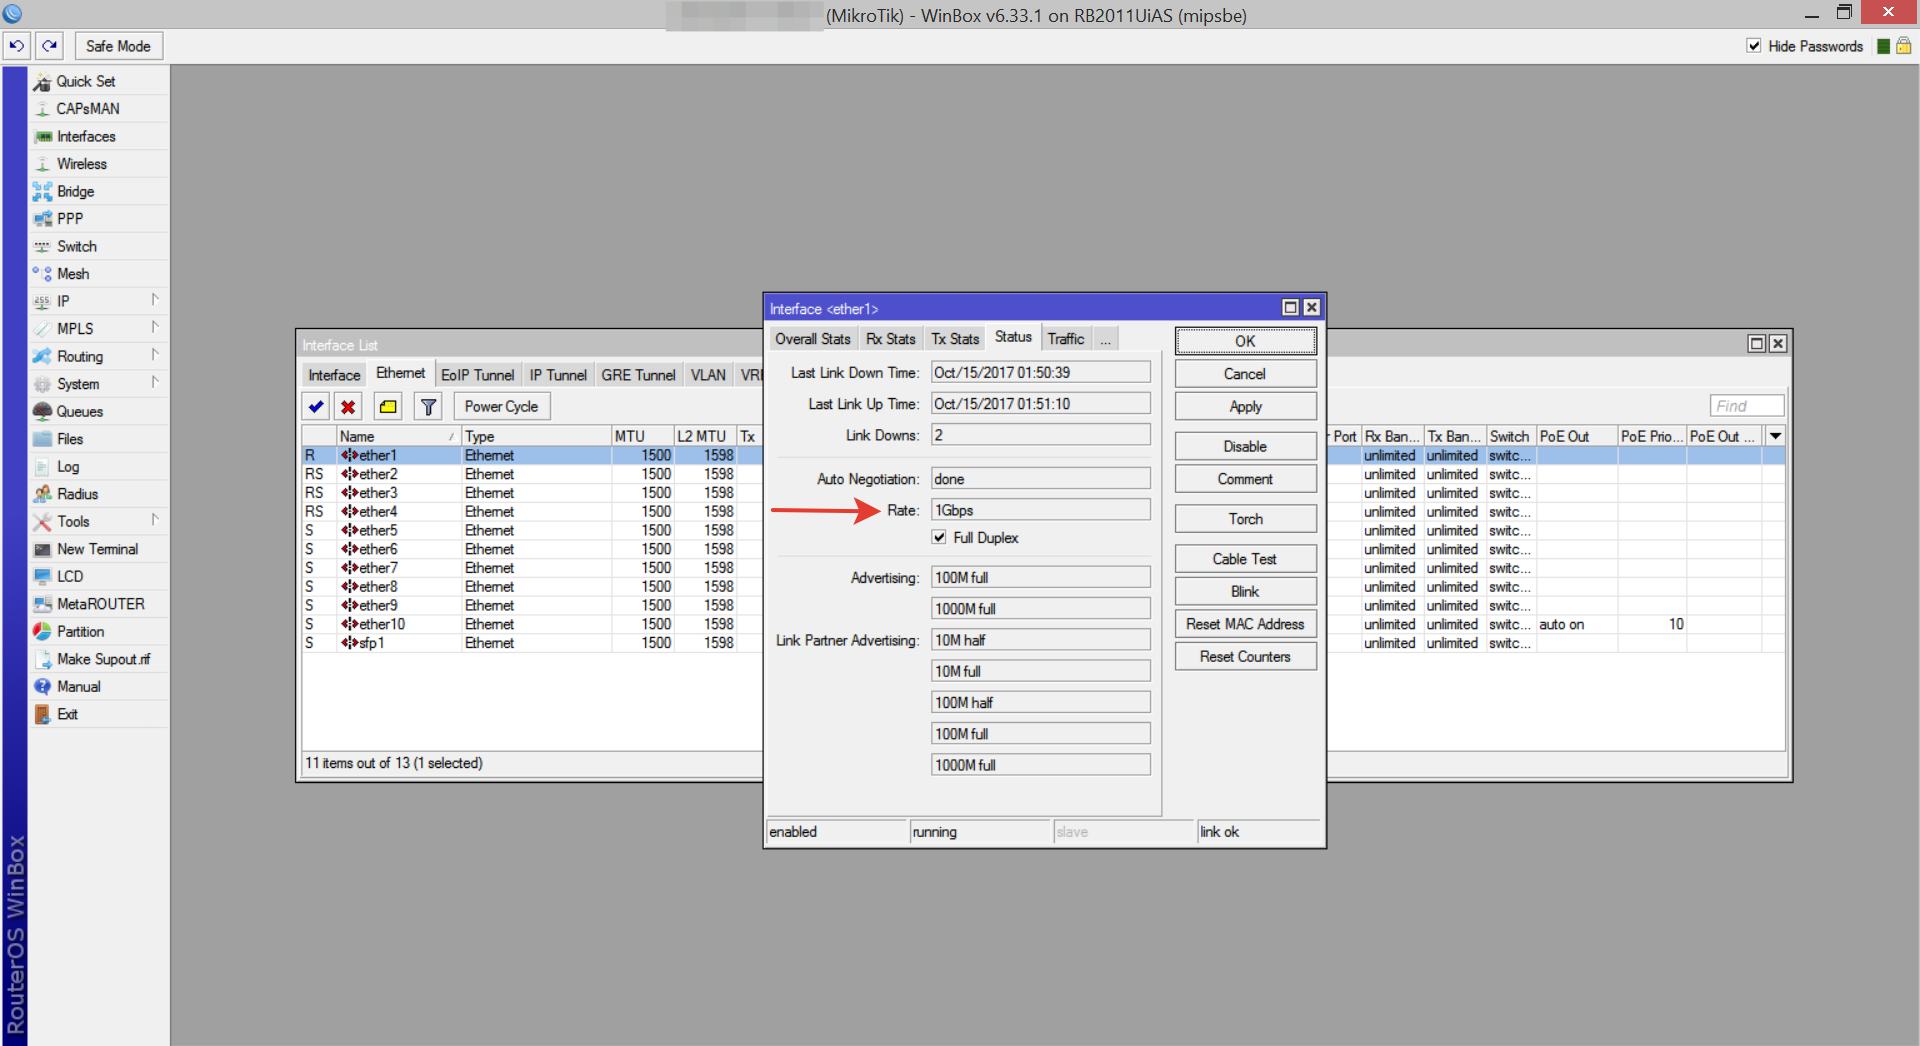1920x1046 pixels.
Task: Open the Wireless menu entry
Action: coord(82,164)
